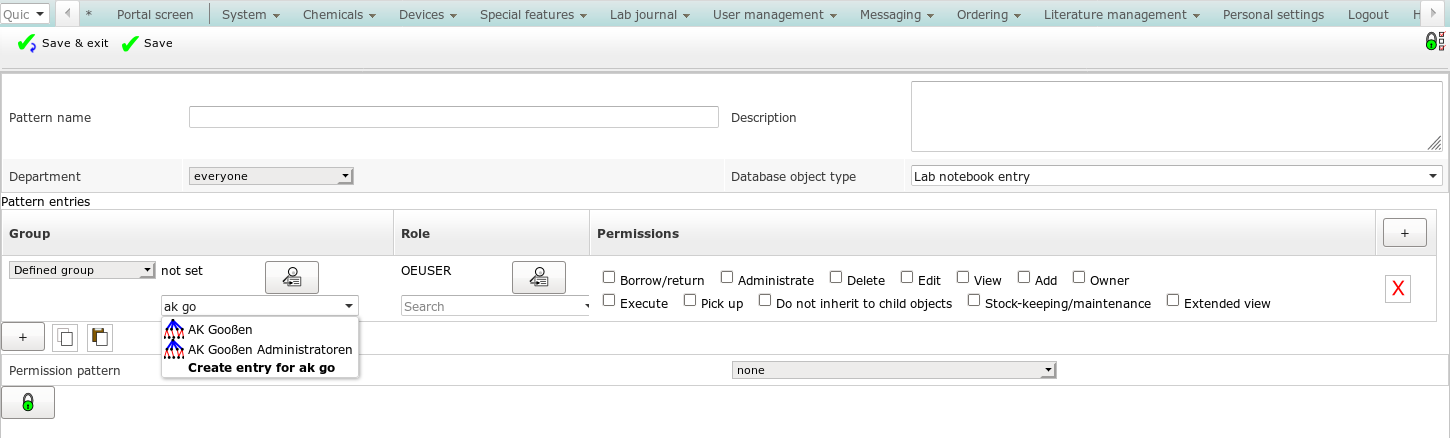This screenshot has width=1450, height=438.
Task: Delete the pattern entry with red X
Action: (1398, 289)
